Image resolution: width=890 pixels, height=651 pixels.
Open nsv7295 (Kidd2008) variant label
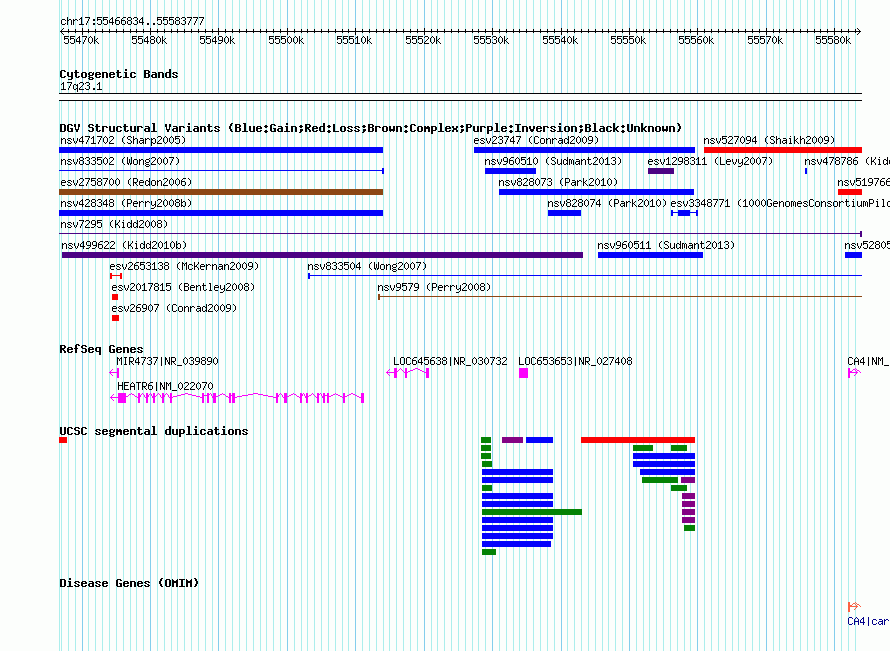point(114,224)
